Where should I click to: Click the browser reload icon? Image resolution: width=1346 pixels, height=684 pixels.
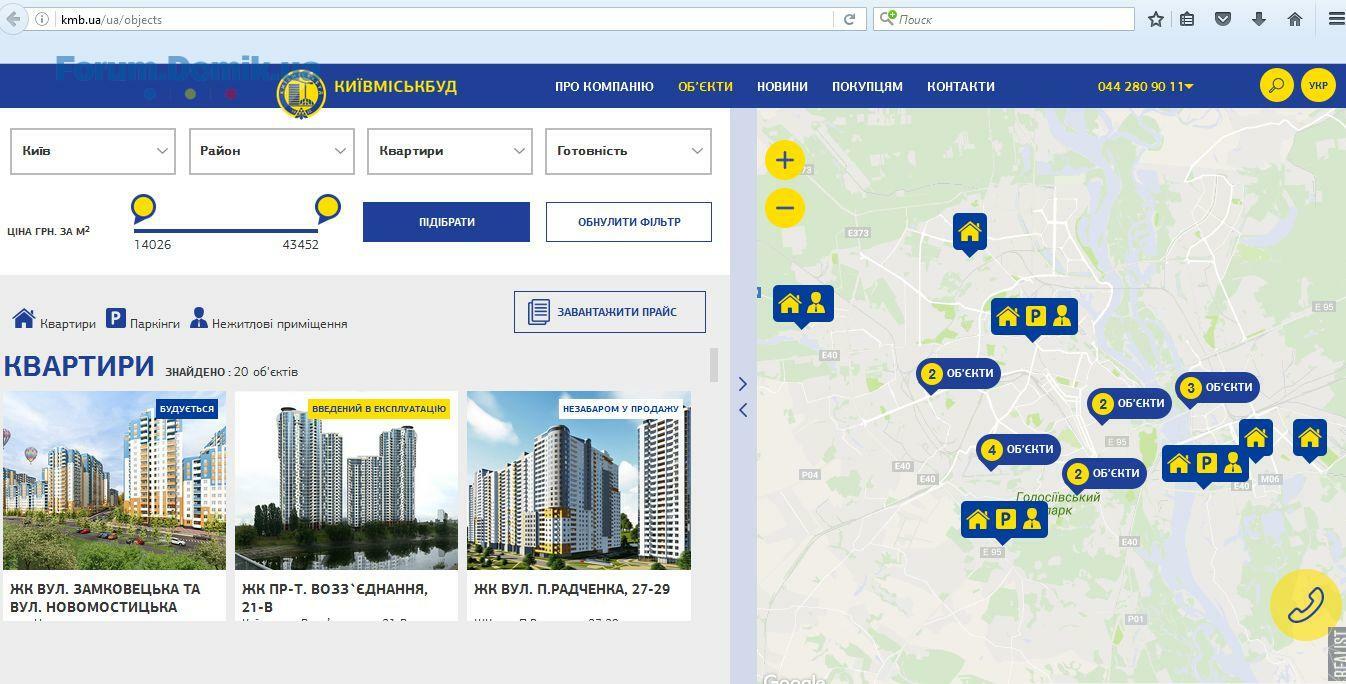click(849, 19)
